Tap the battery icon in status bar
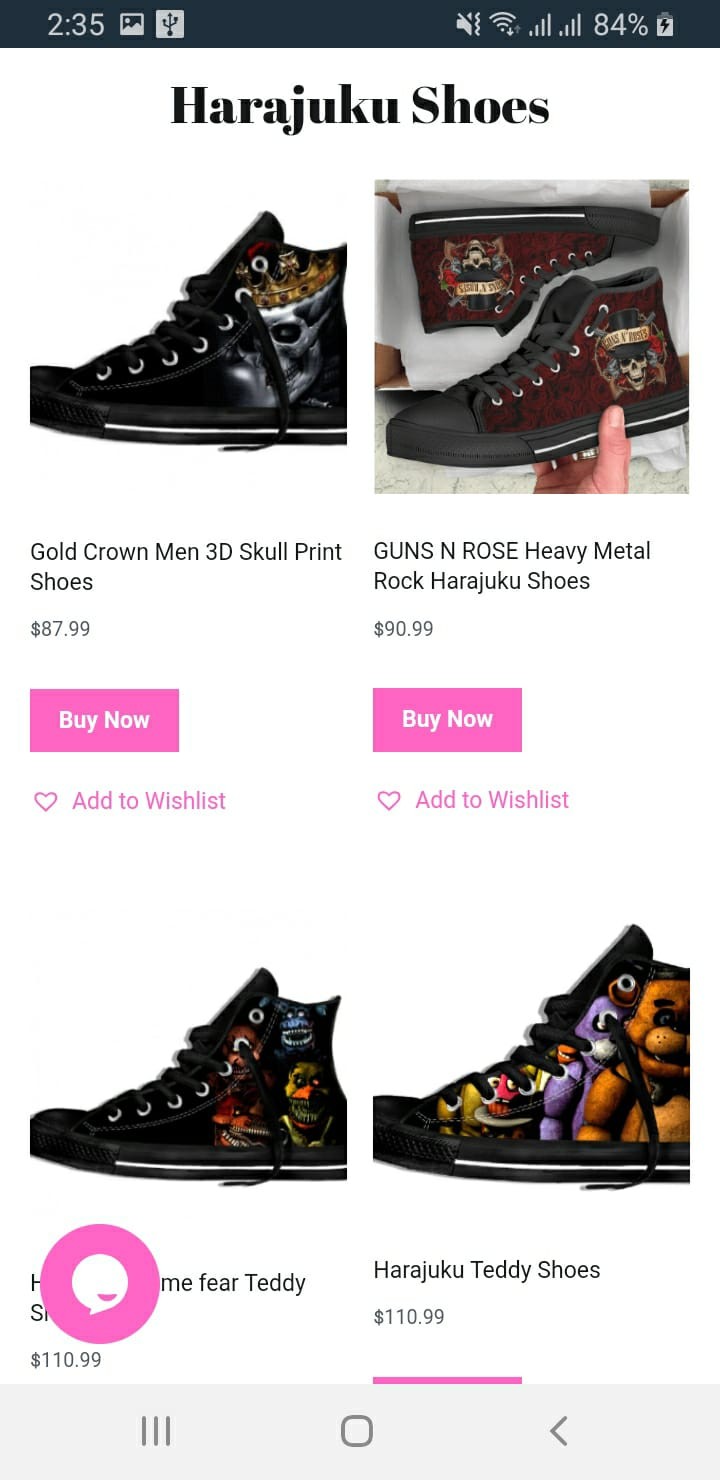This screenshot has width=720, height=1480. tap(665, 25)
